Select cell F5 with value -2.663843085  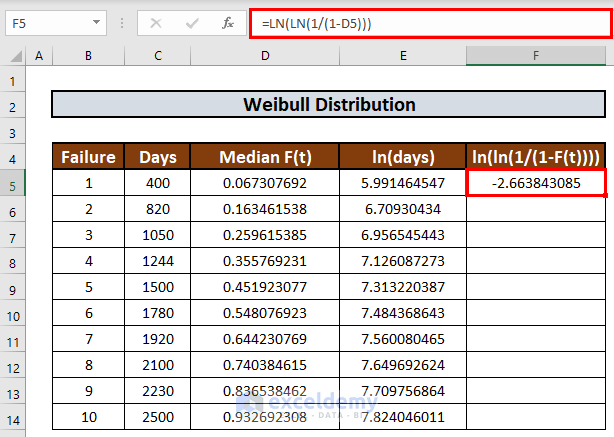pos(536,184)
